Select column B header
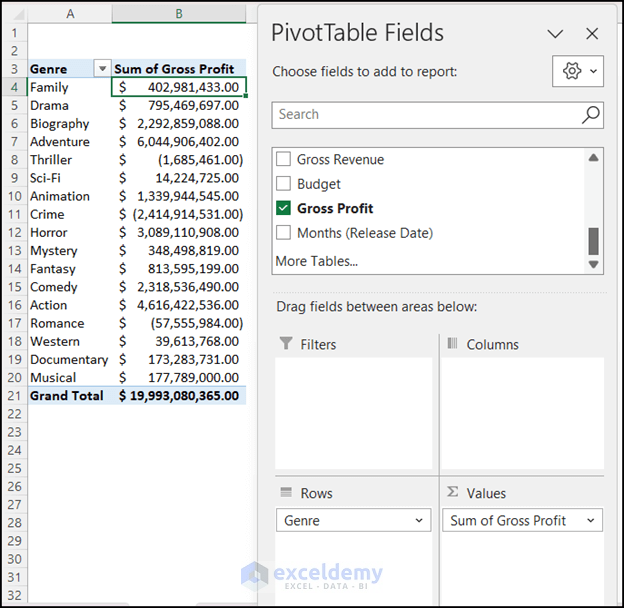The width and height of the screenshot is (624, 608). (x=179, y=14)
